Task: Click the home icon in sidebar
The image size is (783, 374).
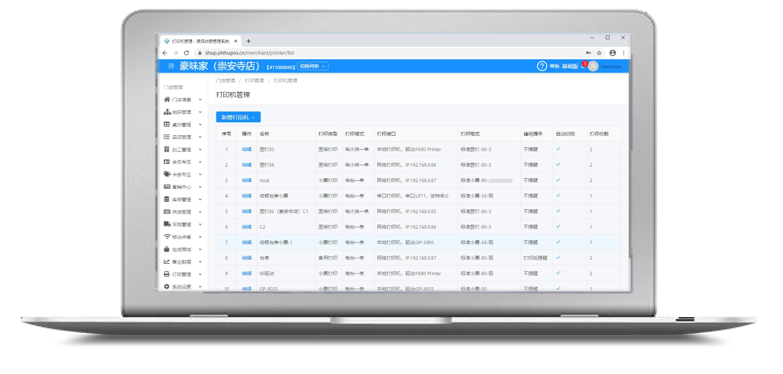Action: [167, 99]
